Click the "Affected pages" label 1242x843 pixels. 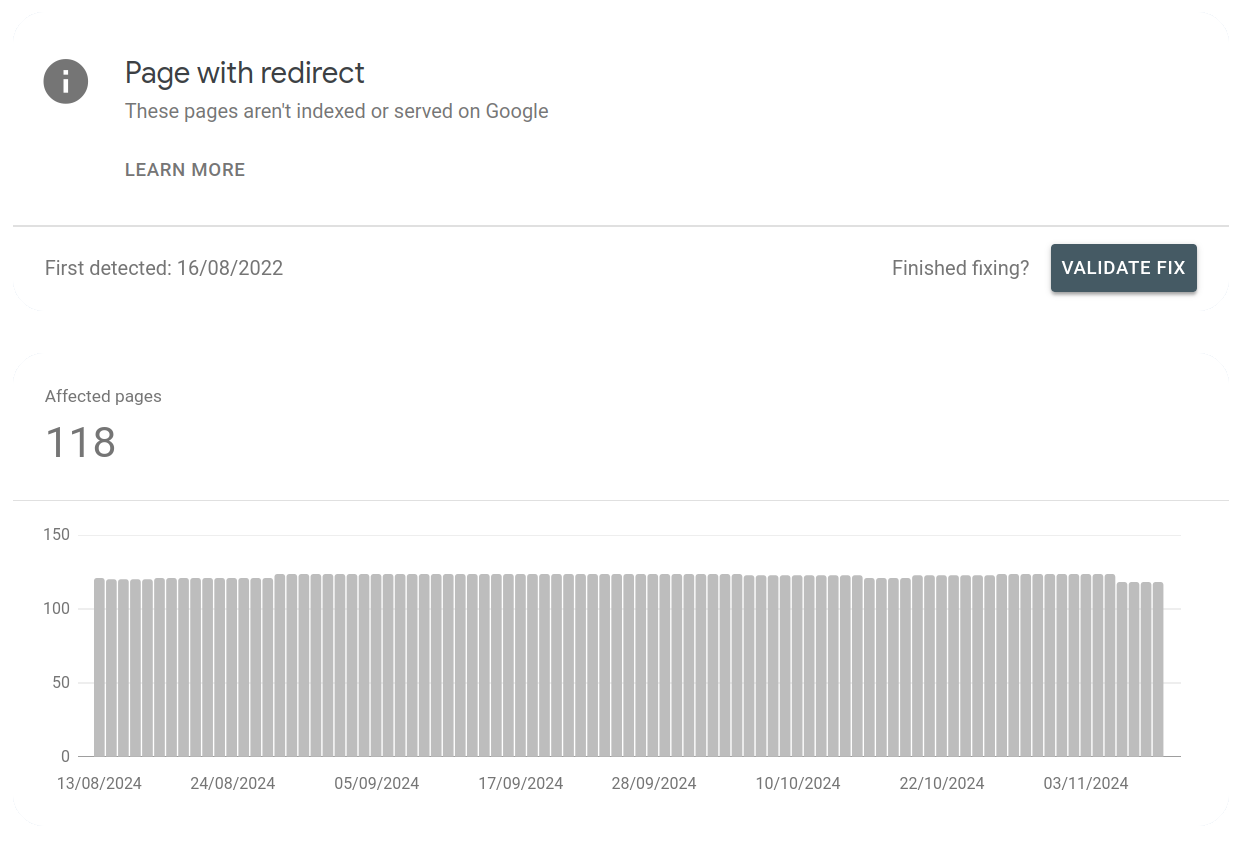click(103, 396)
